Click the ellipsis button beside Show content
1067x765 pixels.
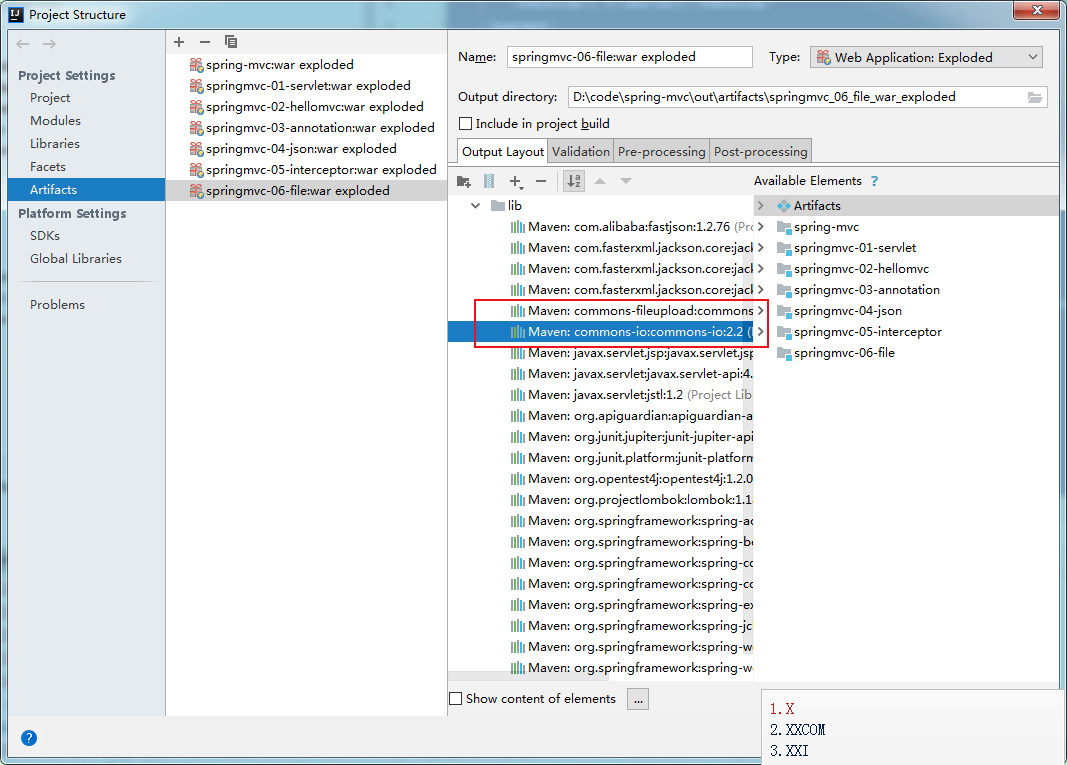click(638, 699)
